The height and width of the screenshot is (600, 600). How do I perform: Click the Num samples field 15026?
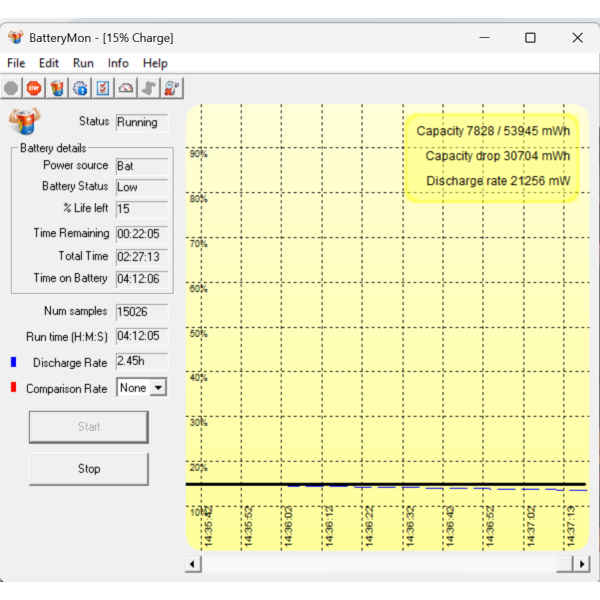coord(142,312)
